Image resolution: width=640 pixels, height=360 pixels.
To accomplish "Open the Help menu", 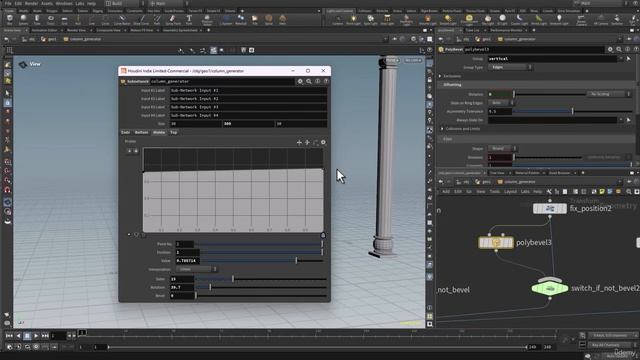I will click(x=91, y=3).
